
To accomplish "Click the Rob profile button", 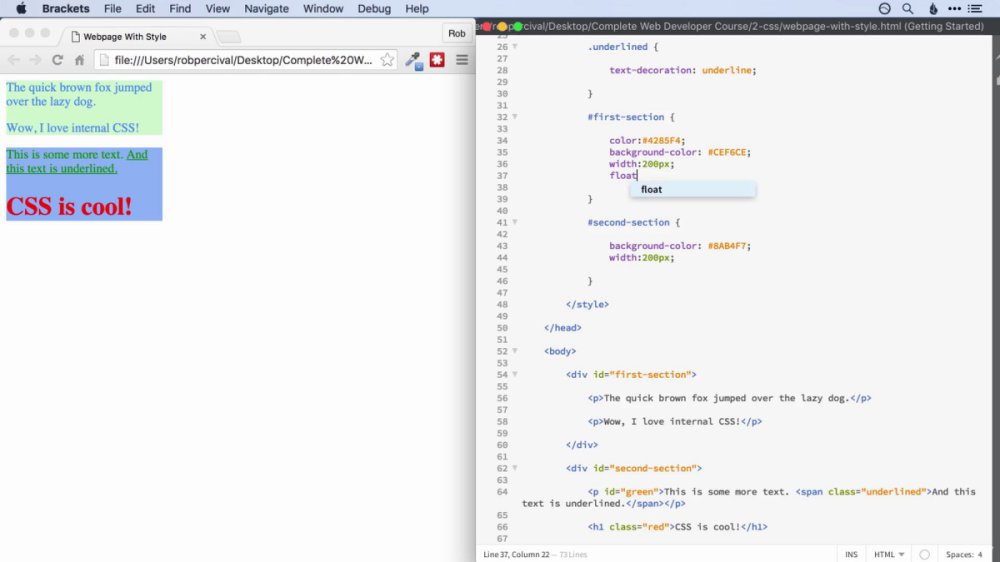I will click(456, 33).
